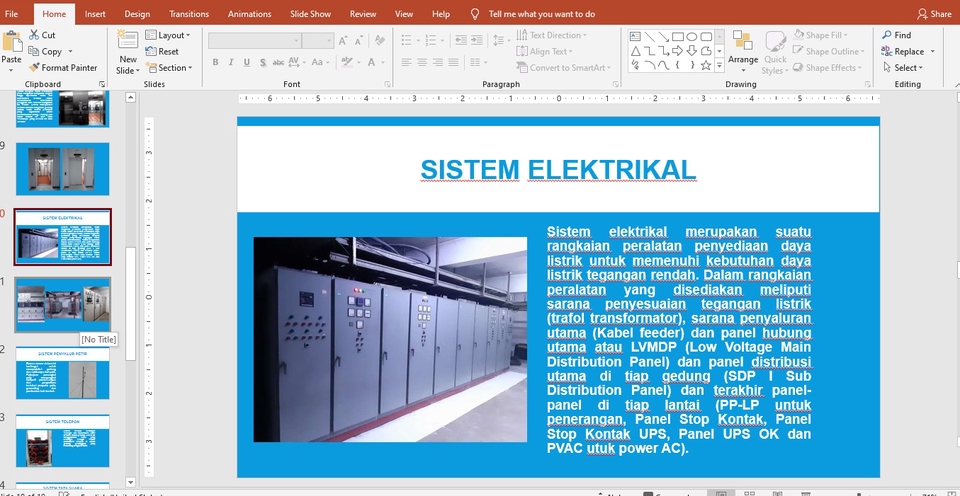Open the File tab
Viewport: 960px width, 496px height.
click(11, 13)
